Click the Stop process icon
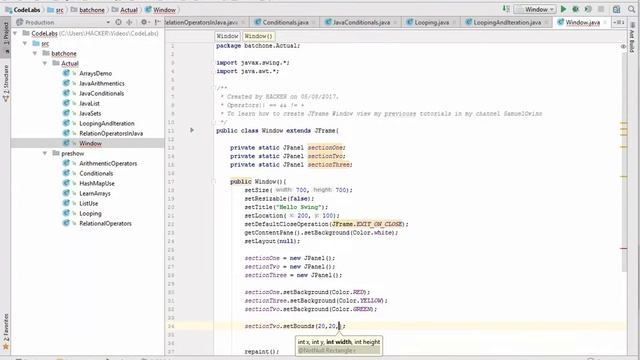Screen dimensions: 640x360 coord(601,9)
